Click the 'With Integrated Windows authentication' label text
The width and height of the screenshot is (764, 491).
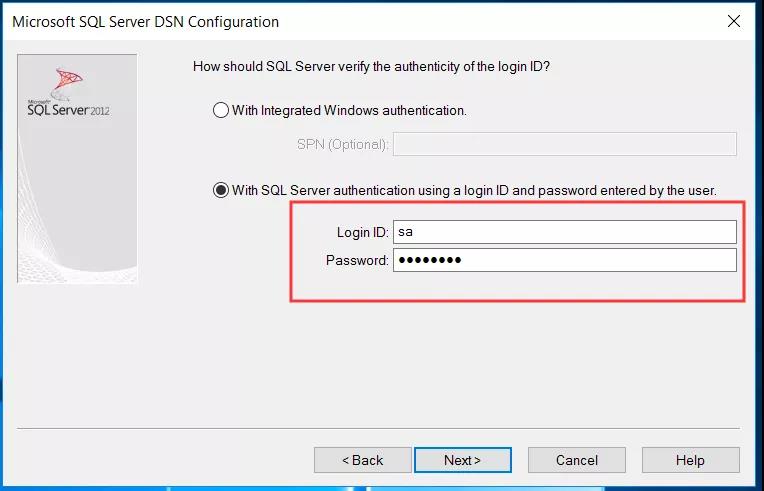click(349, 111)
